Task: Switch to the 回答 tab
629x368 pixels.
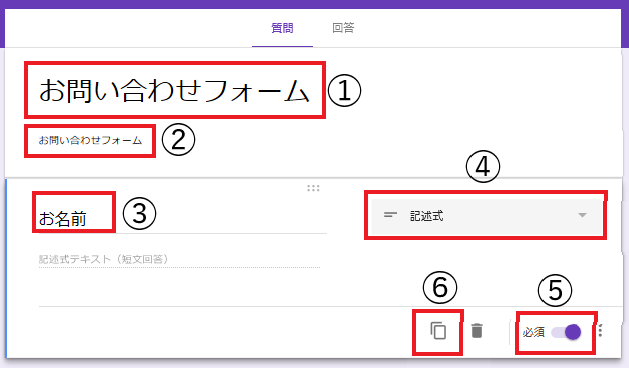Action: click(343, 28)
